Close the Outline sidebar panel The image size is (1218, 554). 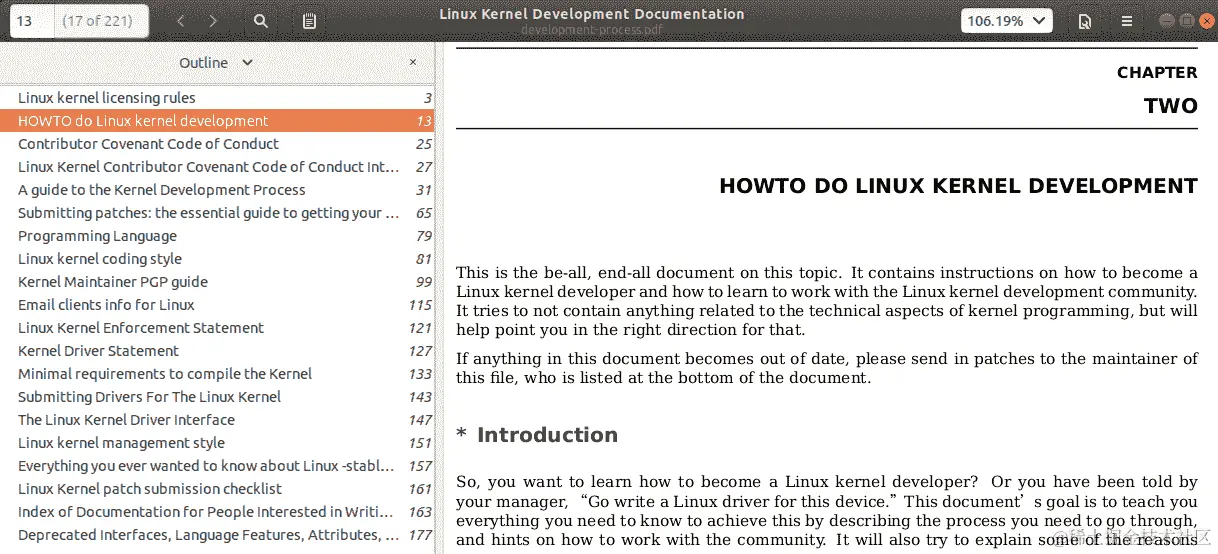click(x=413, y=62)
